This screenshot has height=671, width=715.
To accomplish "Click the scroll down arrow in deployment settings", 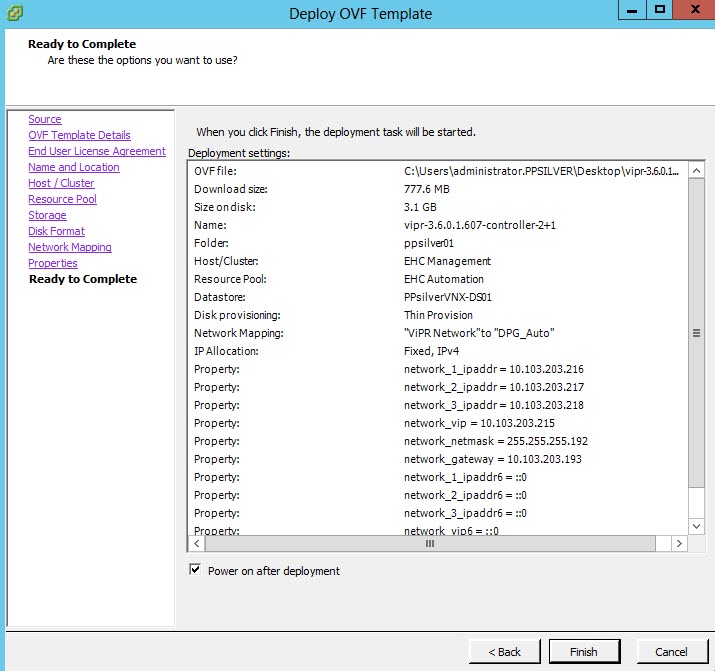I will point(696,526).
